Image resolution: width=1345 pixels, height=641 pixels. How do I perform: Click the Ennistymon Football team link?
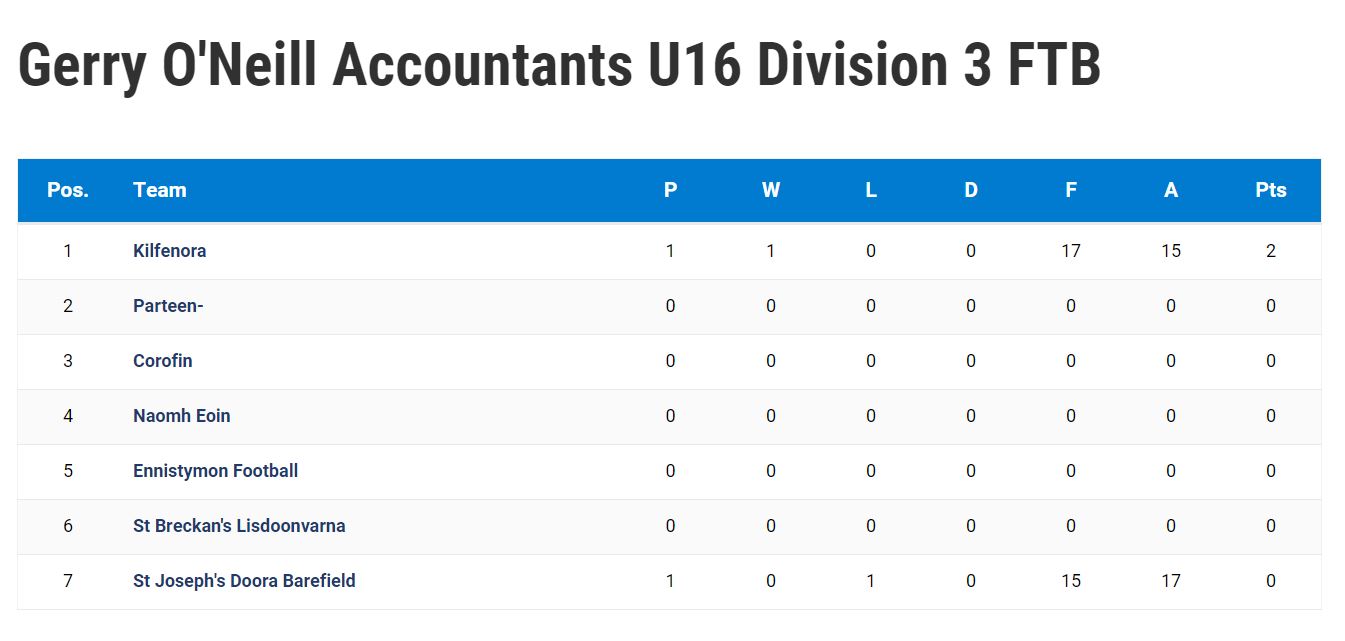[215, 471]
